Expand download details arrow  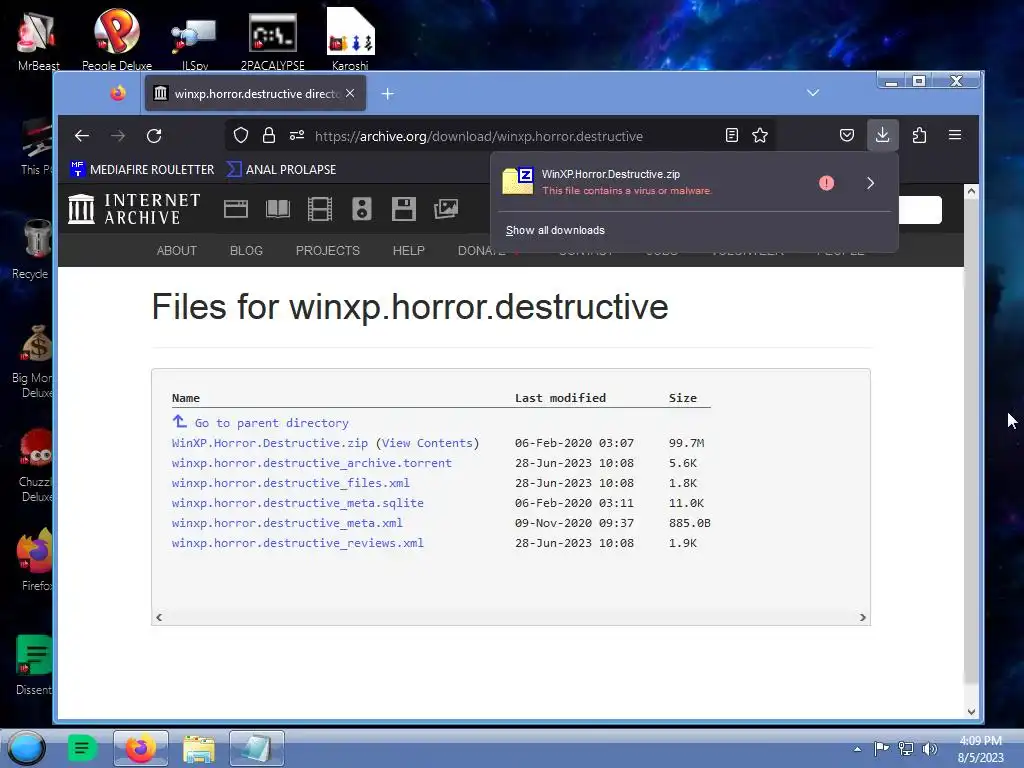871,183
